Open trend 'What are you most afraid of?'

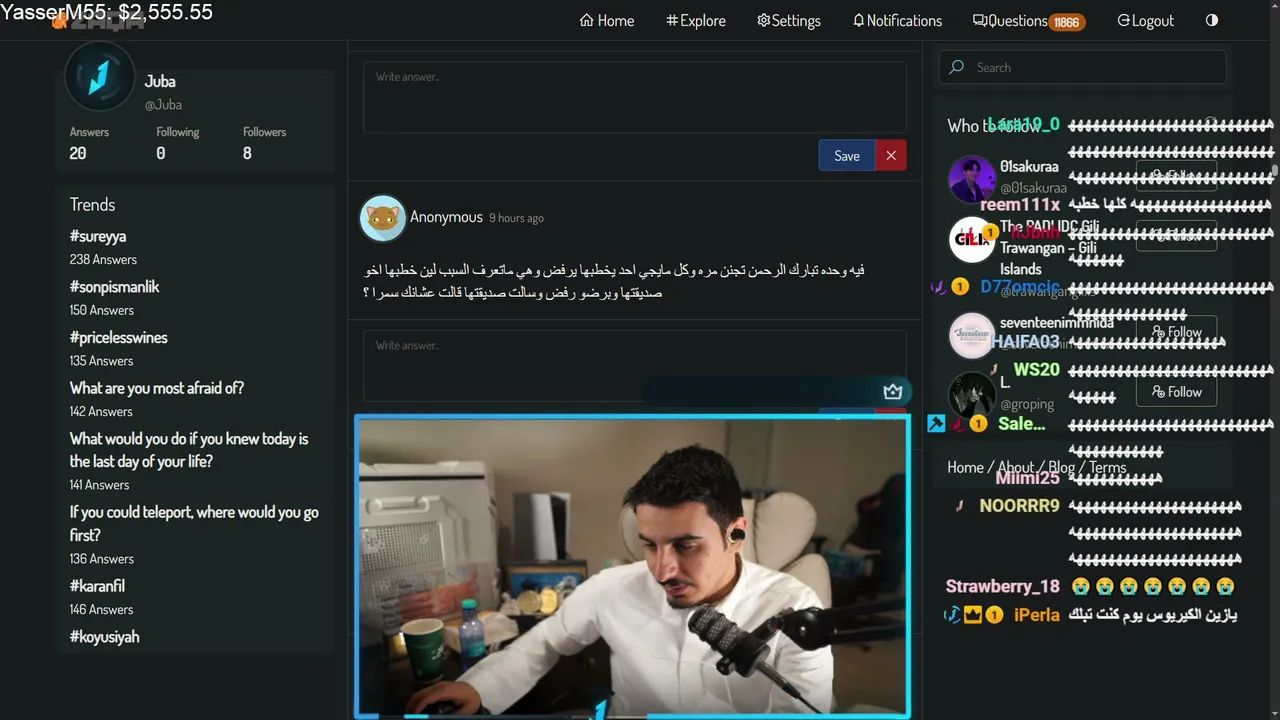[157, 388]
